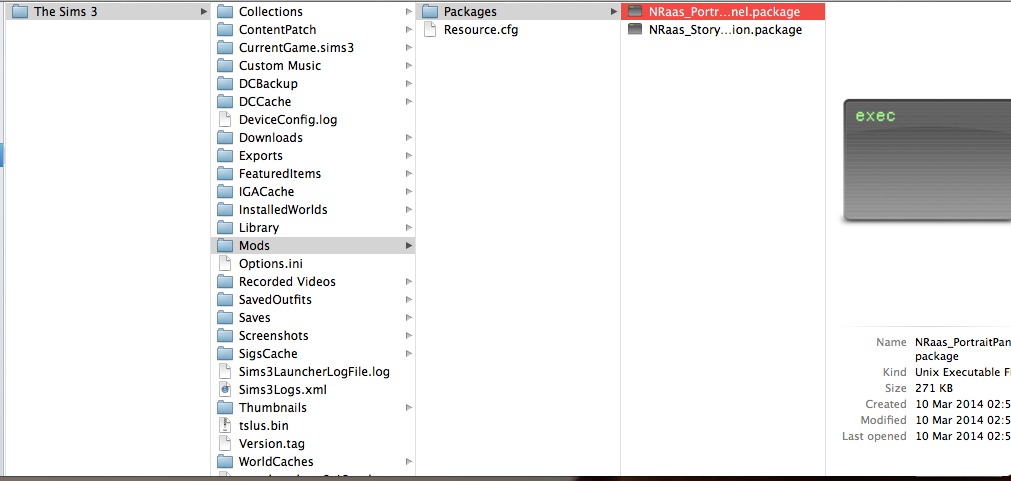The height and width of the screenshot is (481, 1011).
Task: Expand The Sims 3 folder arrow
Action: pyautogui.click(x=204, y=12)
